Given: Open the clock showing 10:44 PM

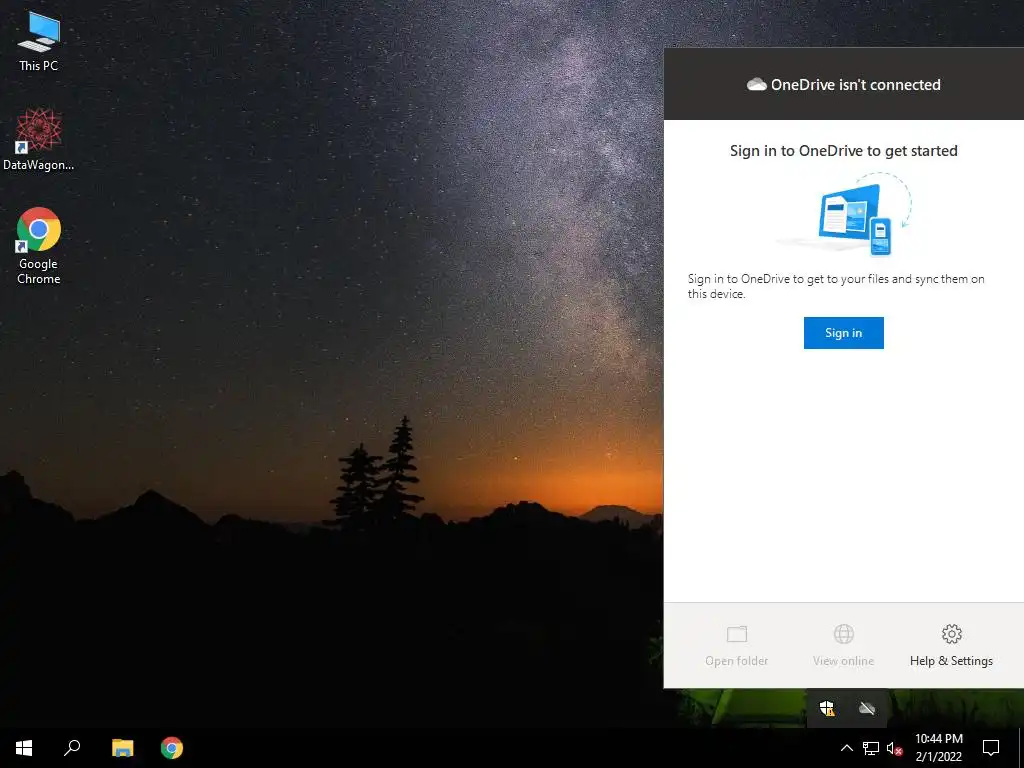Looking at the screenshot, I should point(938,748).
